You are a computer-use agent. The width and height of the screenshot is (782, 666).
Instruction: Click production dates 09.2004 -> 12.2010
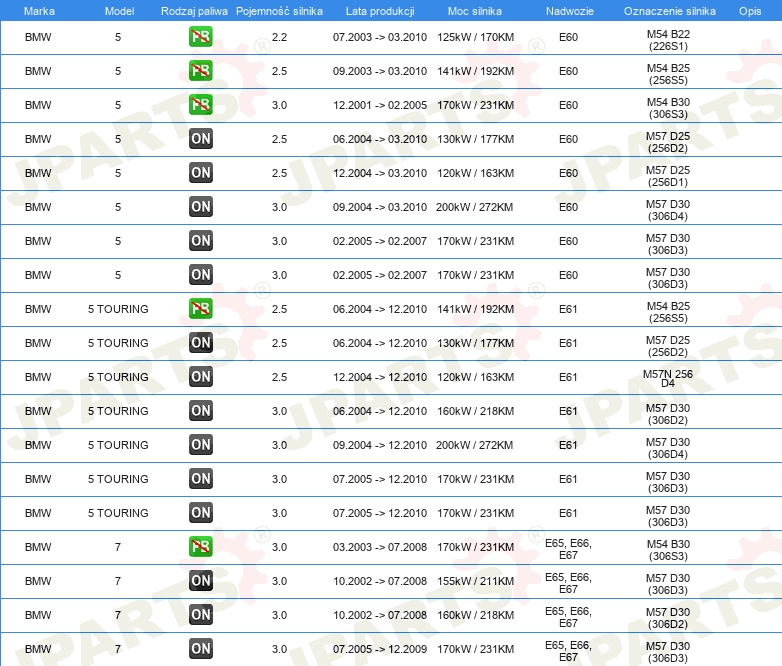(380, 444)
